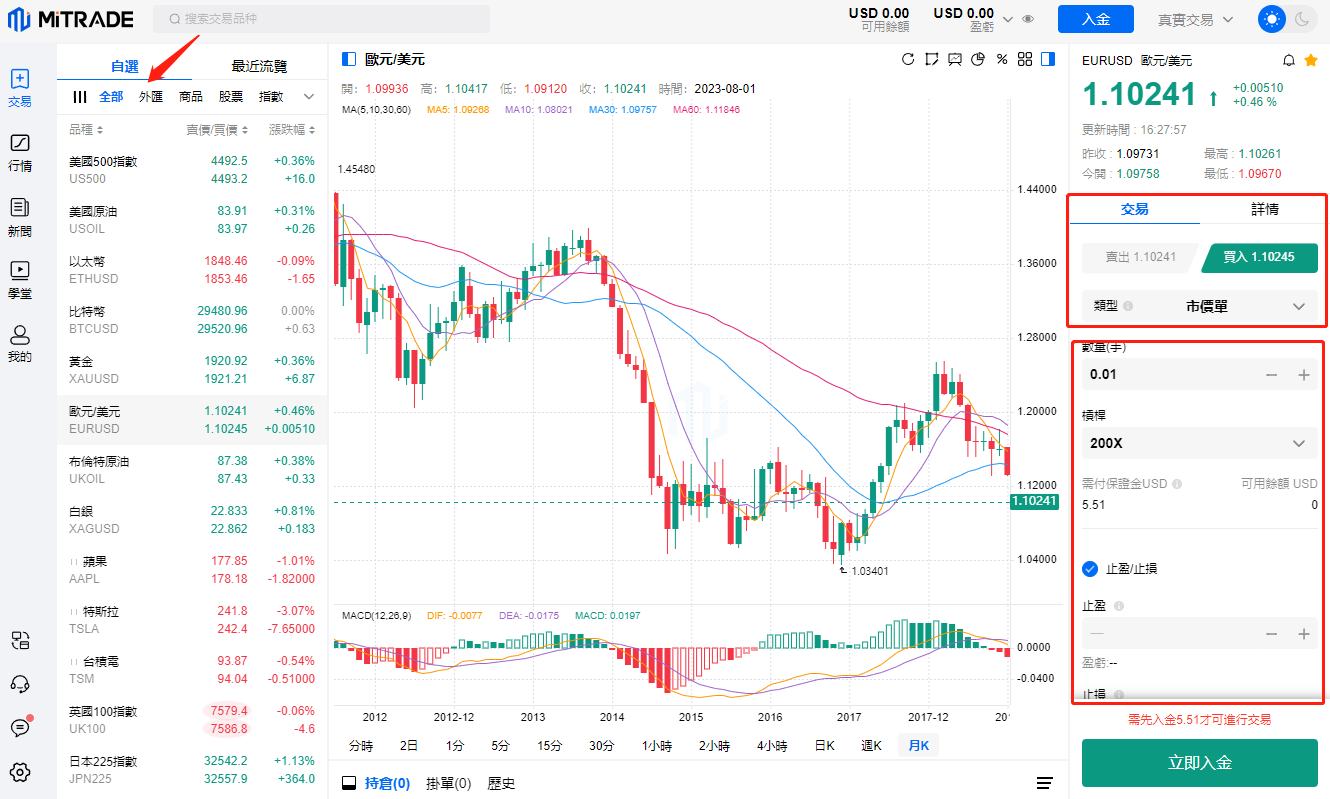Expand the 真實交易 account mode dropdown

click(1196, 19)
